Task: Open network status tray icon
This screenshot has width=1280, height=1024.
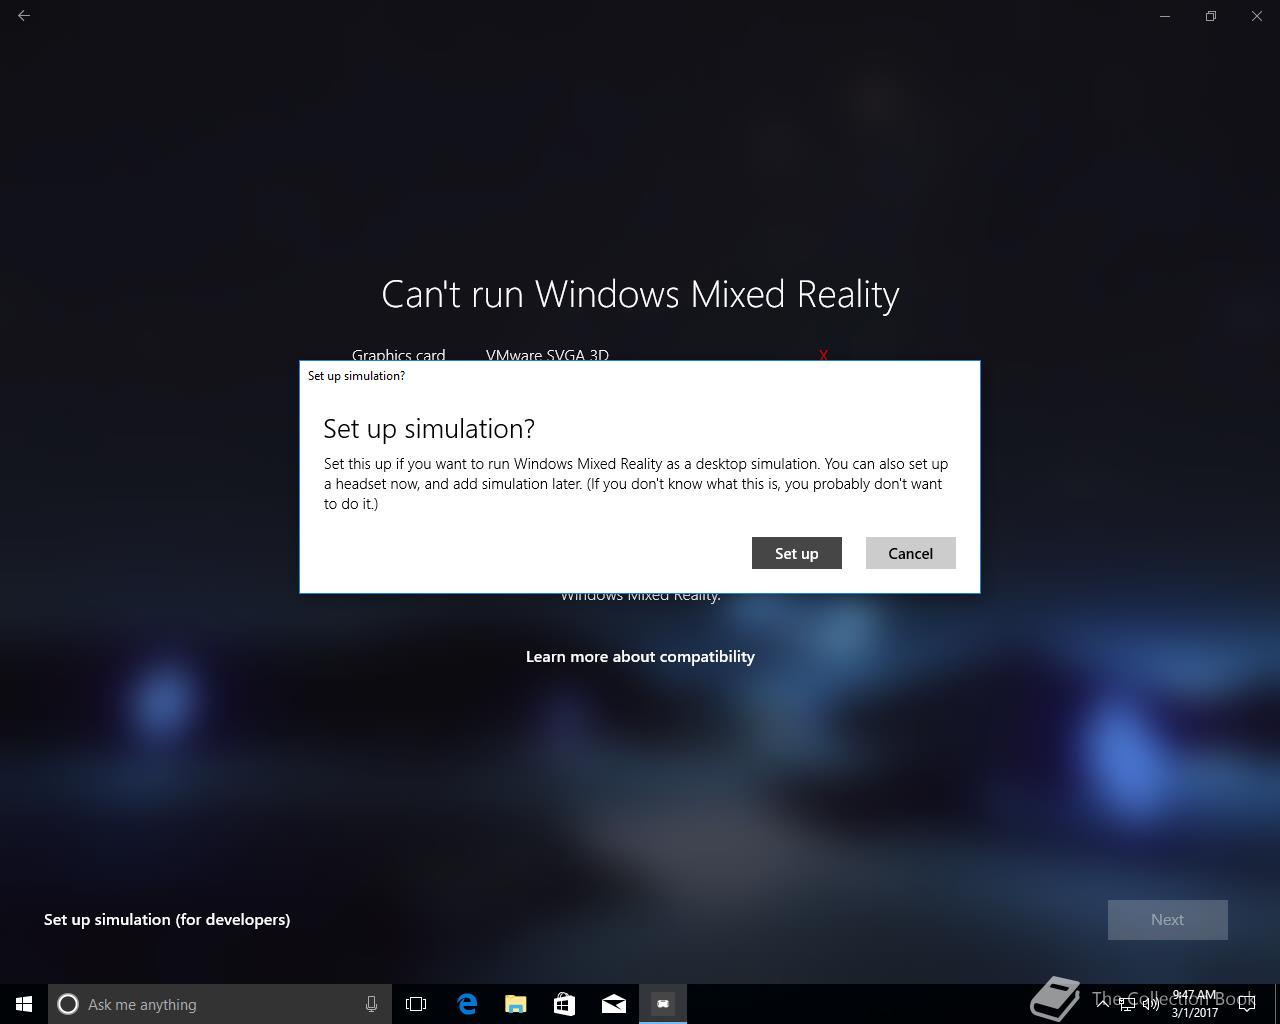Action: 1126,1004
